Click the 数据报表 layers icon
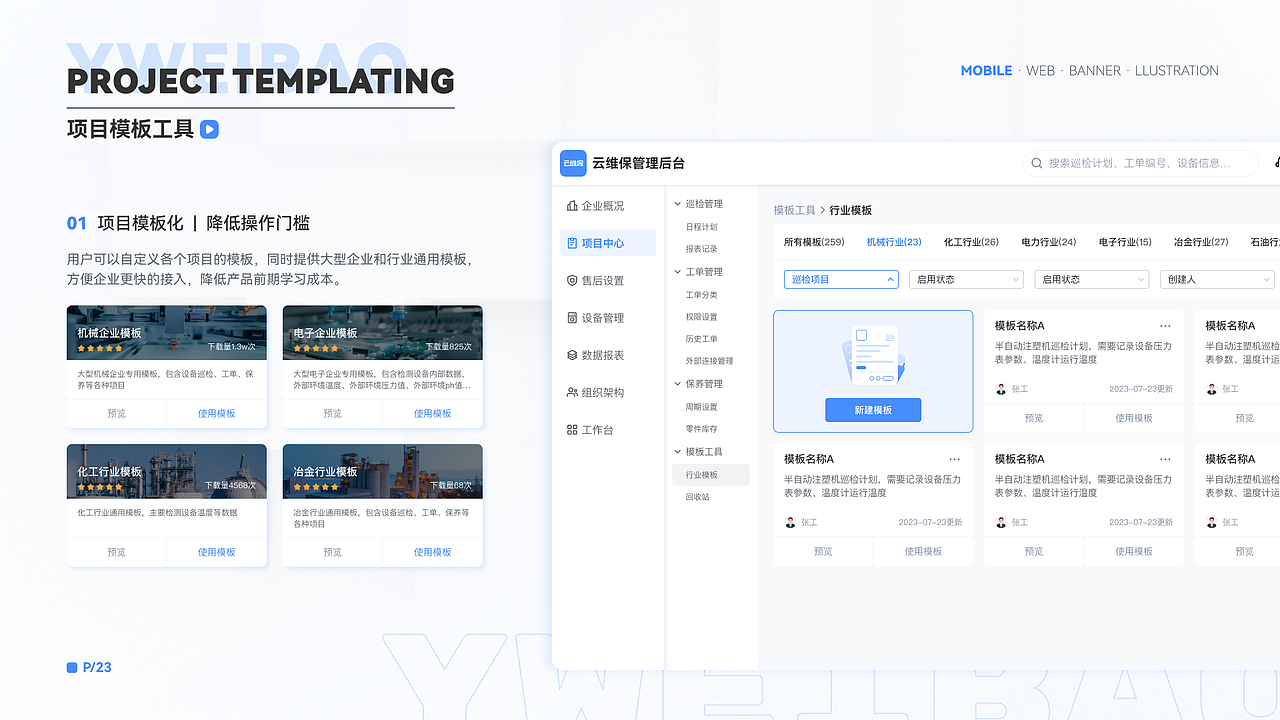This screenshot has width=1280, height=720. (x=572, y=355)
